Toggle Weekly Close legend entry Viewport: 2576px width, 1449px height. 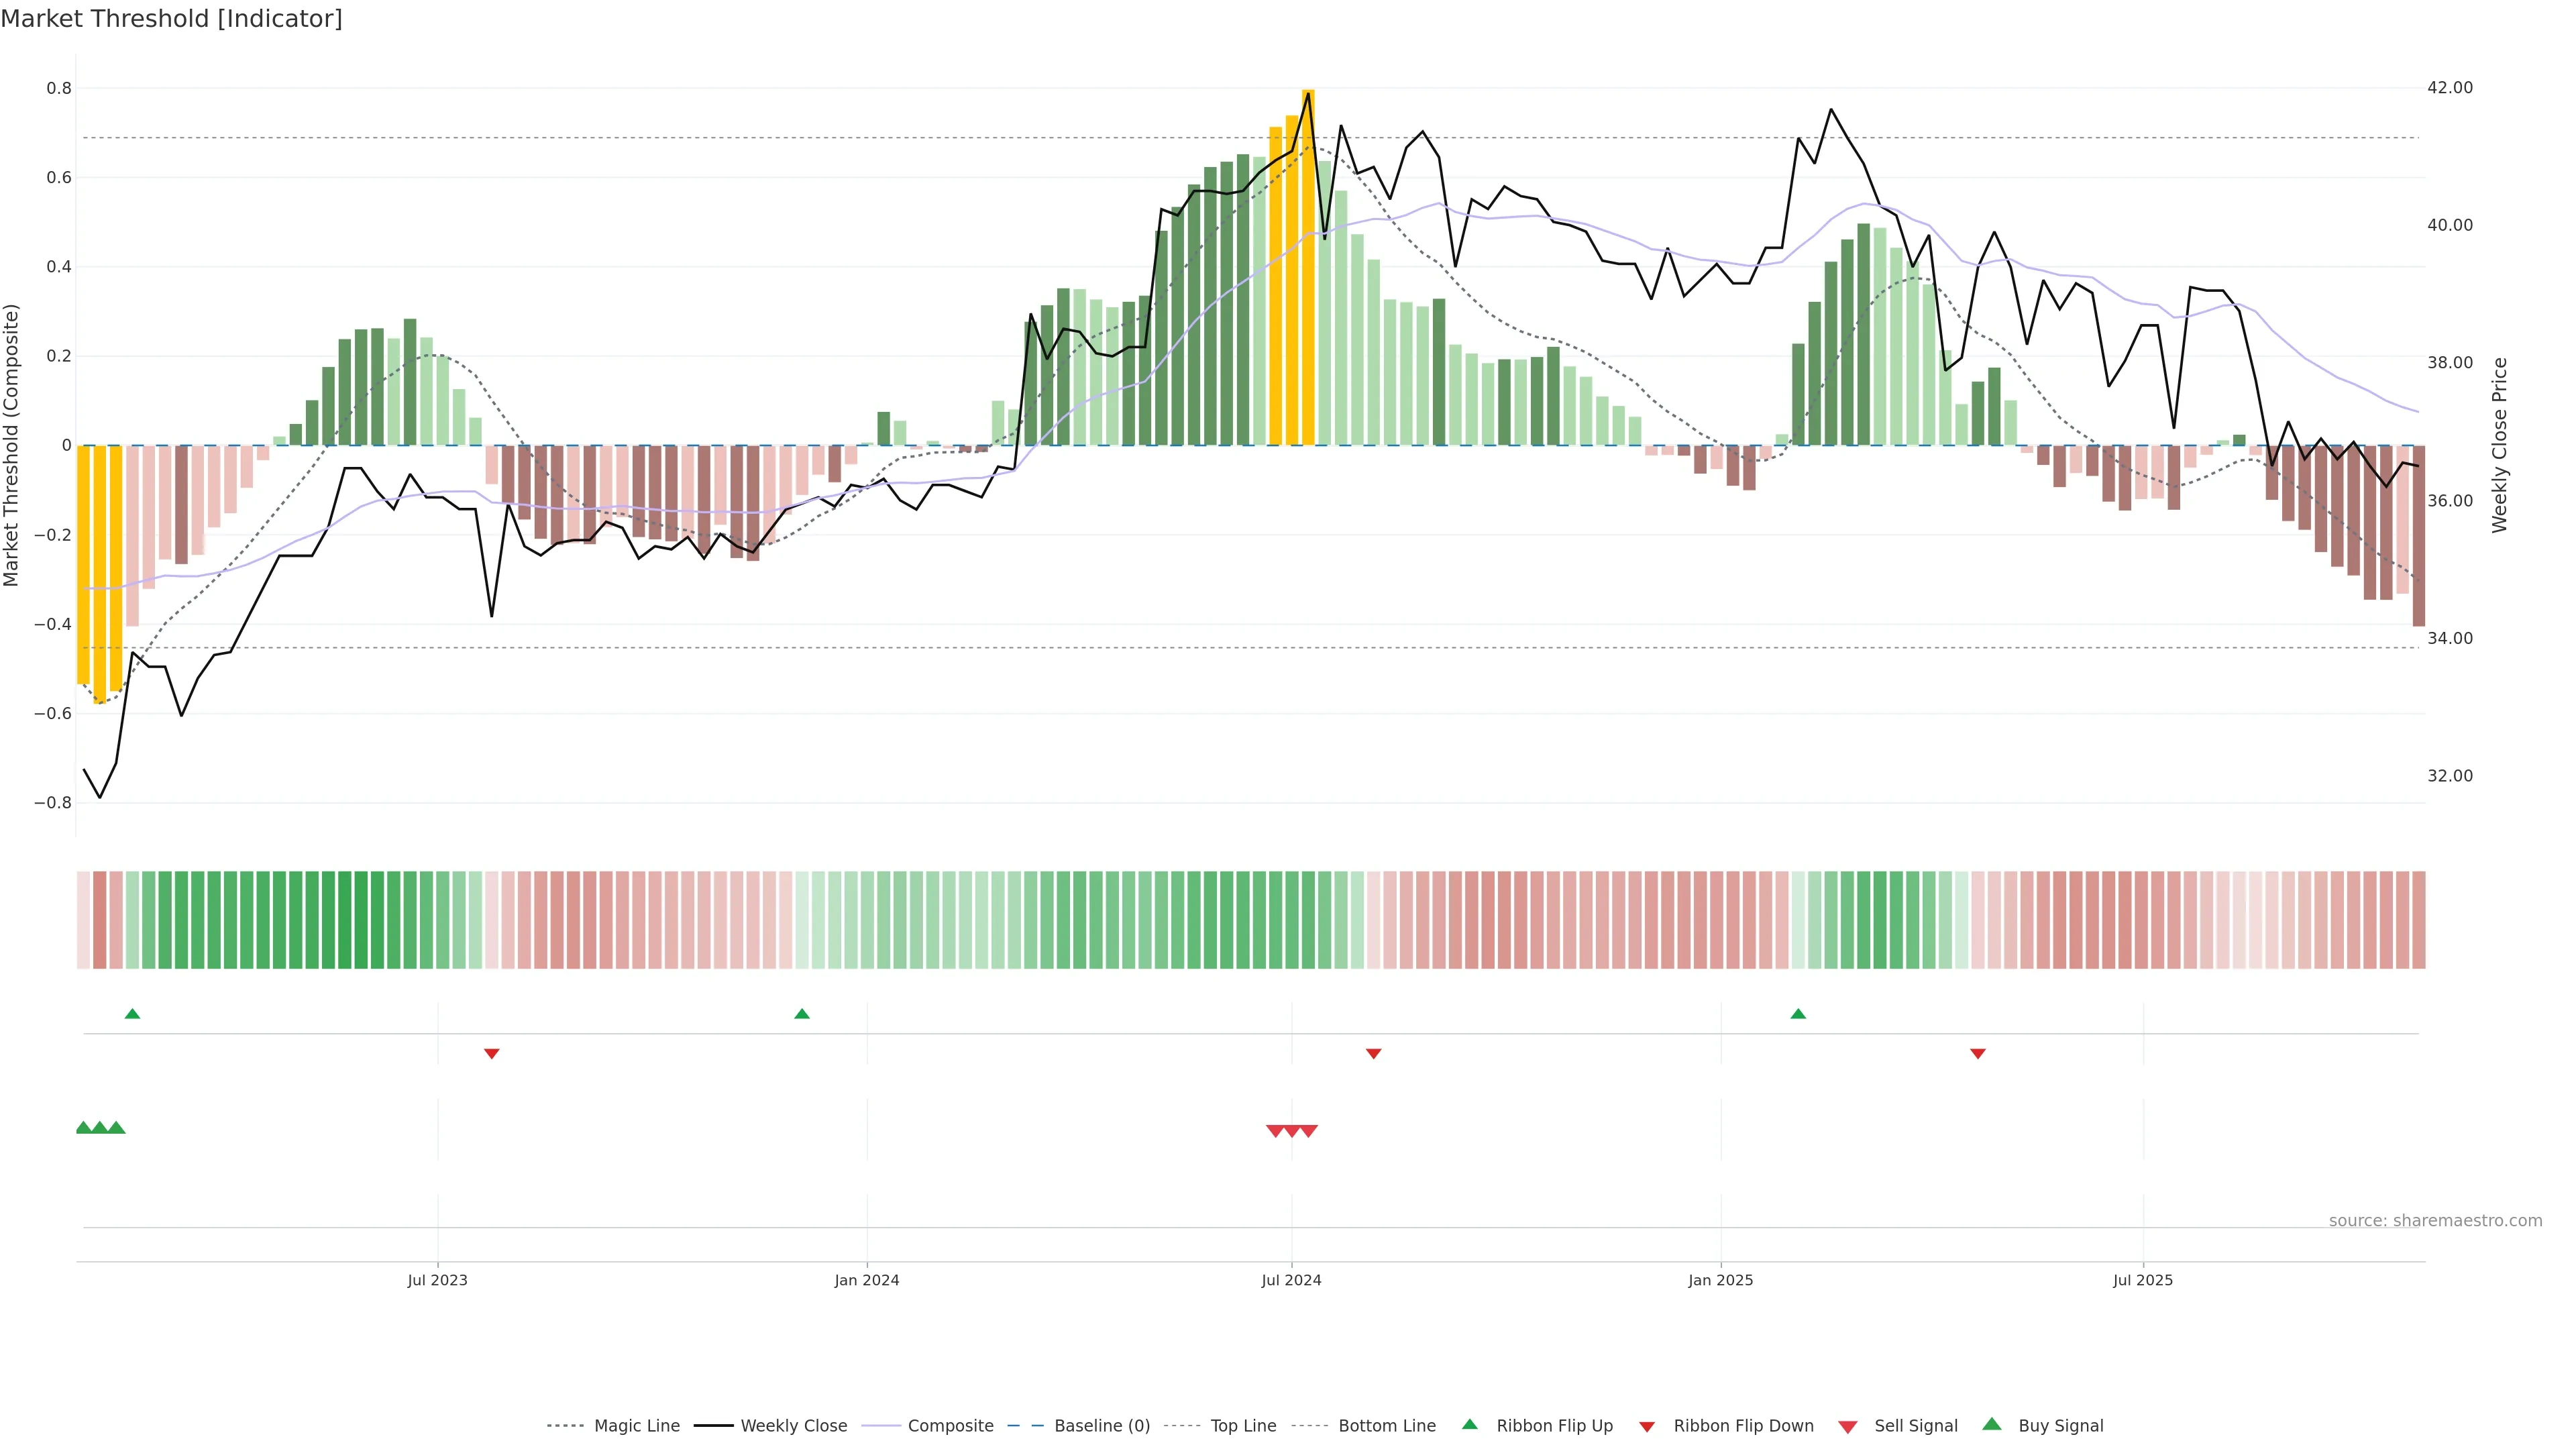tap(793, 1426)
